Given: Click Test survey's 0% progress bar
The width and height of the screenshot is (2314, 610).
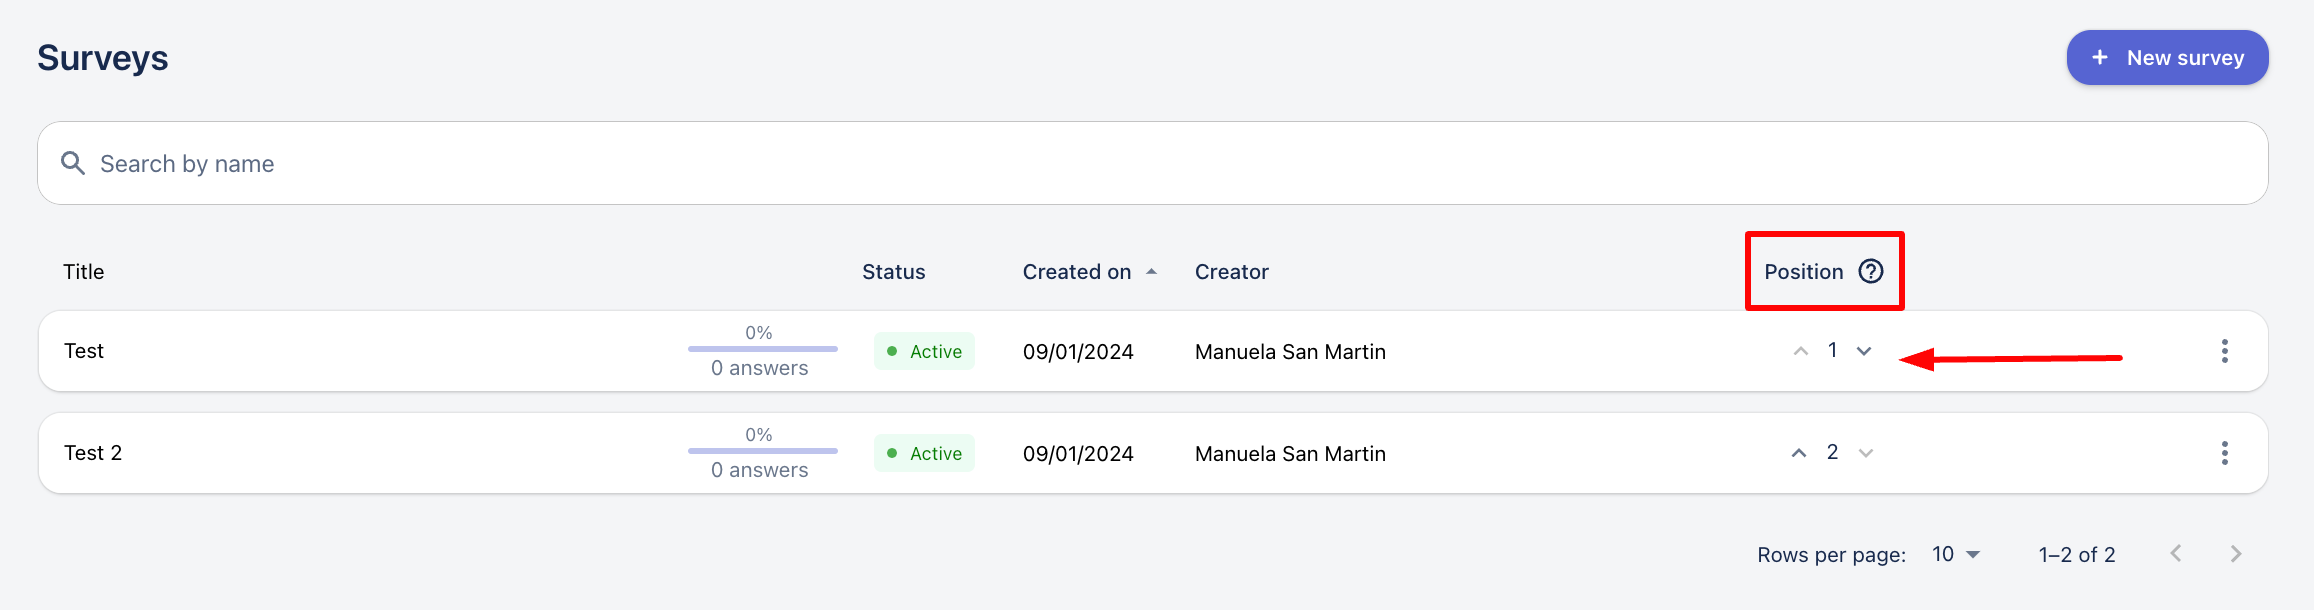Looking at the screenshot, I should (x=762, y=349).
